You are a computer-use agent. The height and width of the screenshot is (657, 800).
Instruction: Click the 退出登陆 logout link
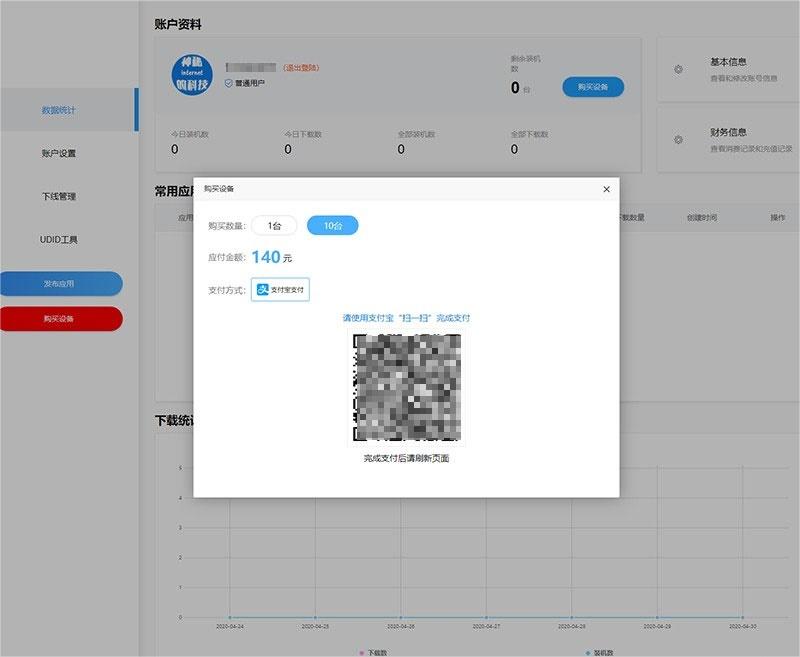coord(302,68)
